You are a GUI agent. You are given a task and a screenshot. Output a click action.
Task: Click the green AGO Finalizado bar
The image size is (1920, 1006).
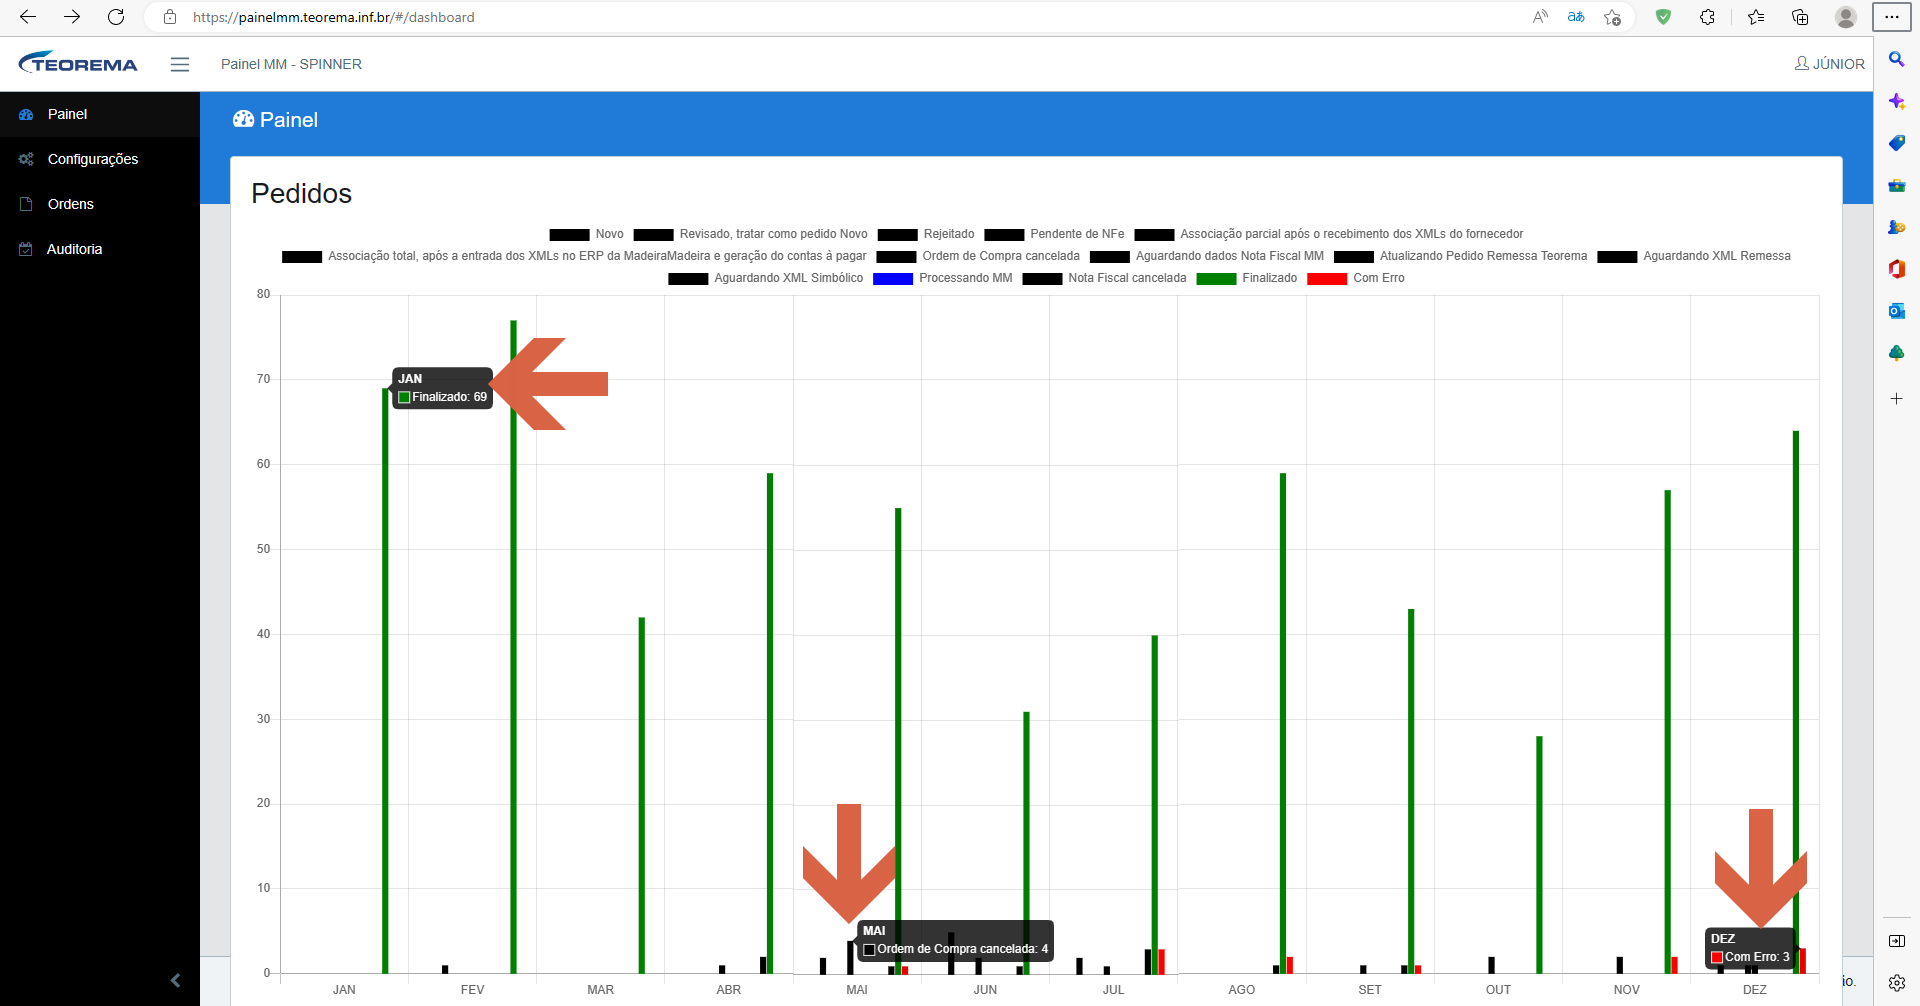pos(1282,723)
